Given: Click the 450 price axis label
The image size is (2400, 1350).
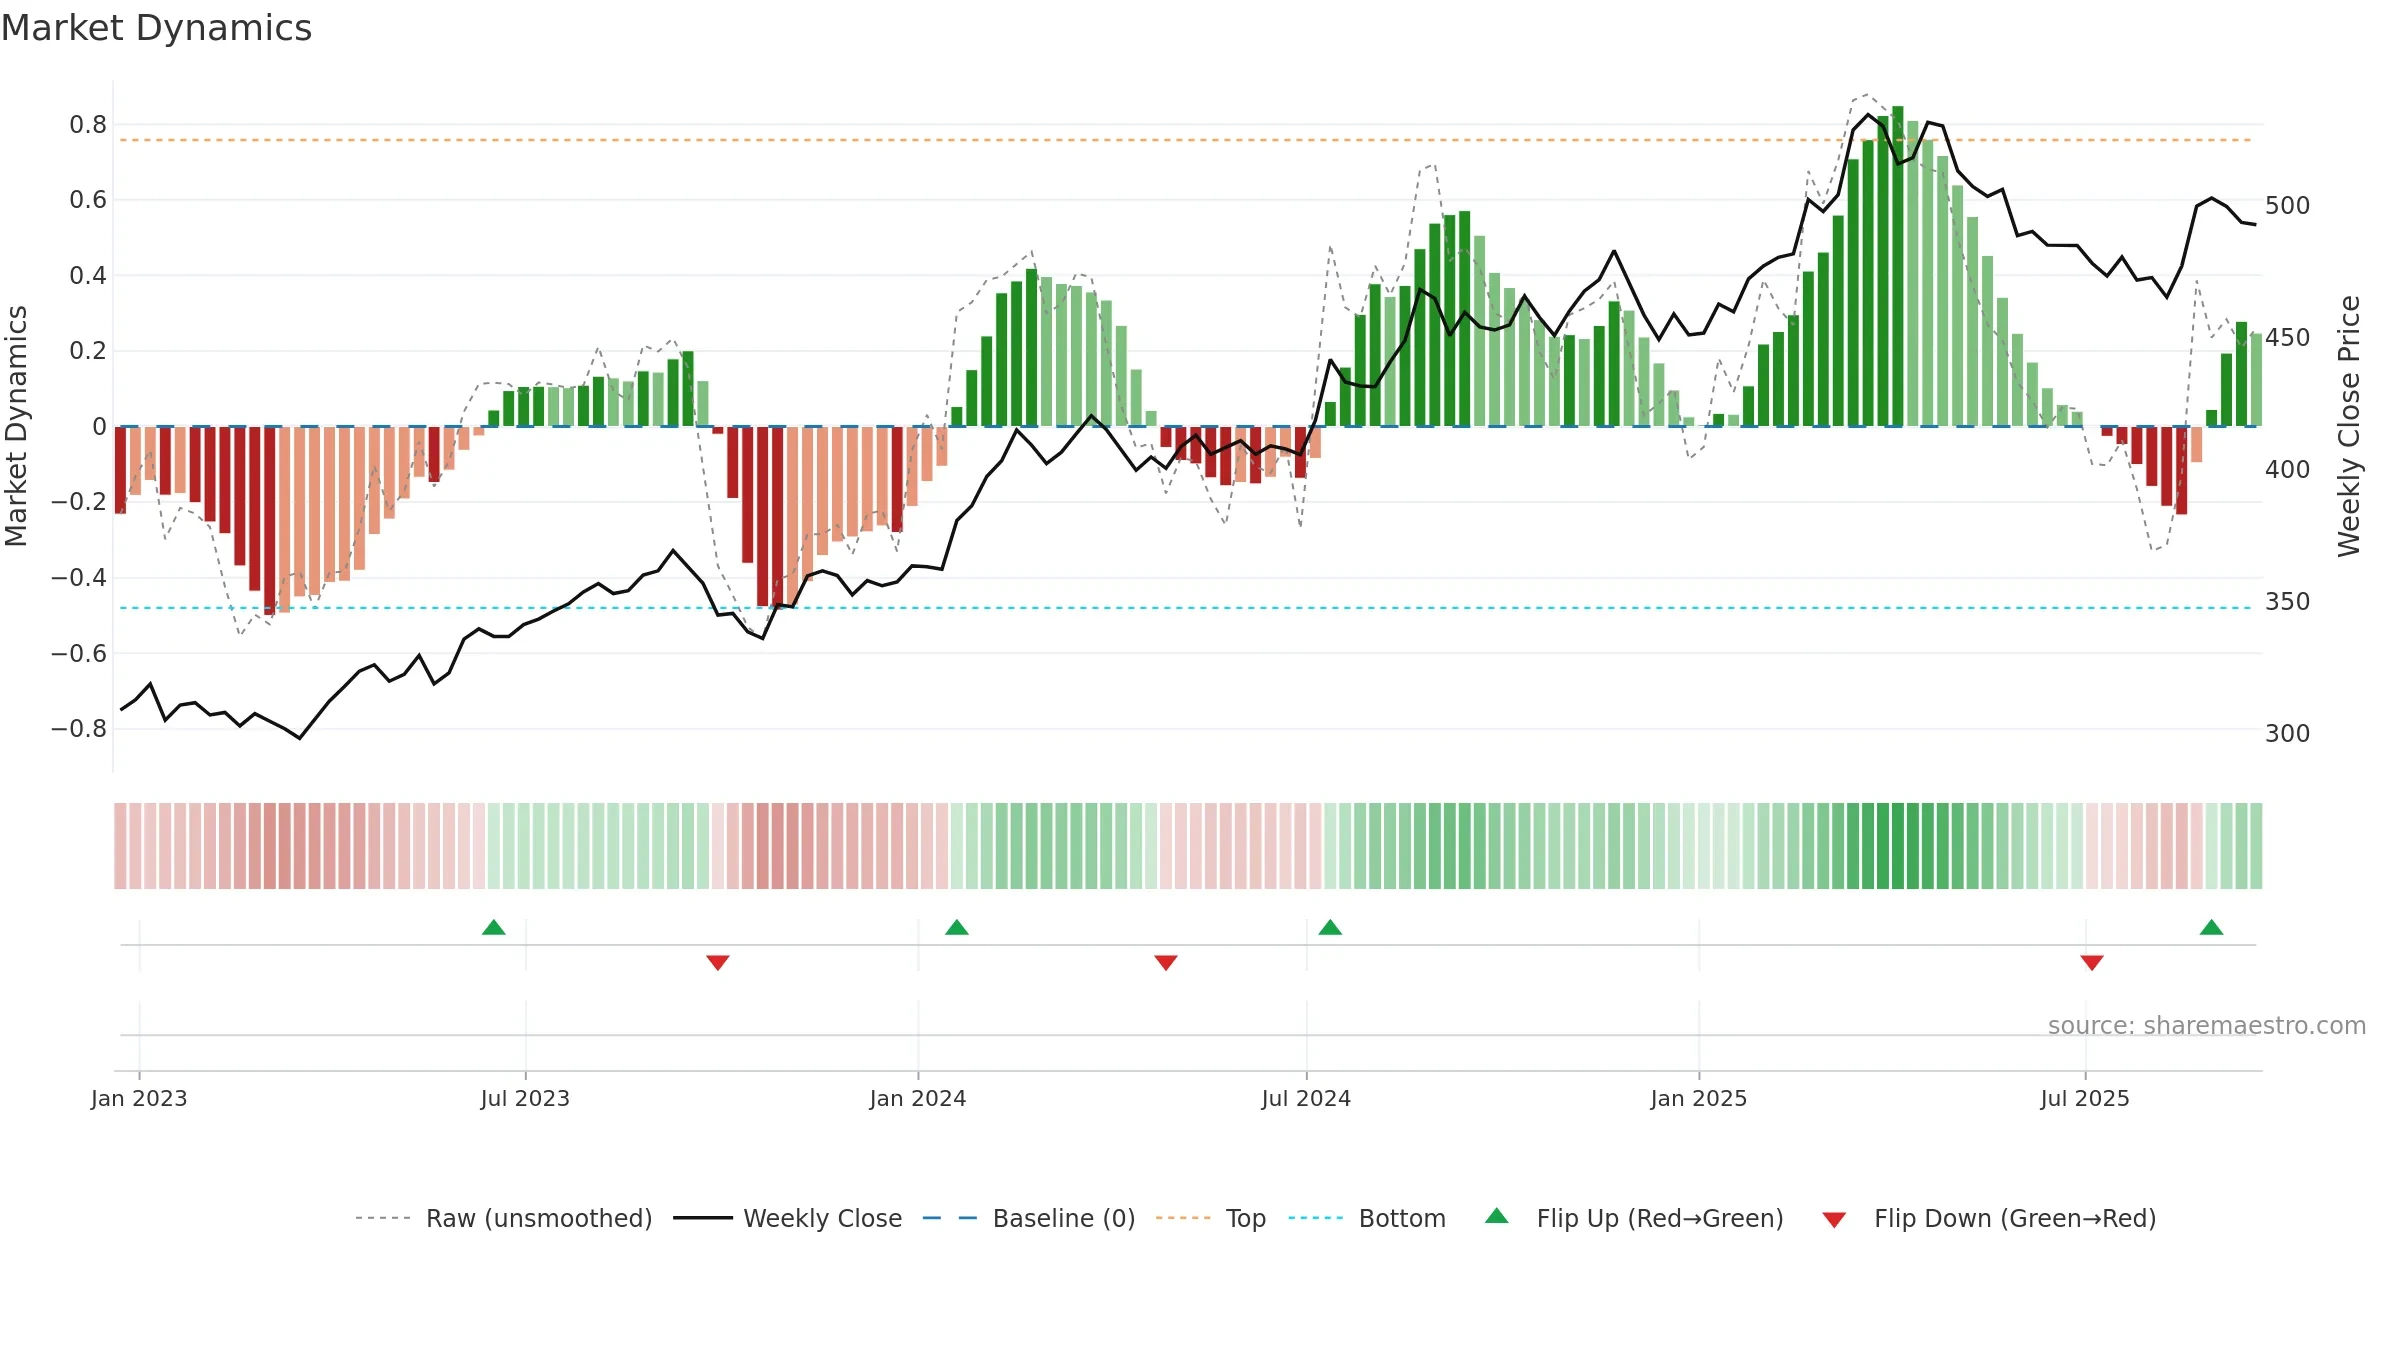Looking at the screenshot, I should [2288, 338].
